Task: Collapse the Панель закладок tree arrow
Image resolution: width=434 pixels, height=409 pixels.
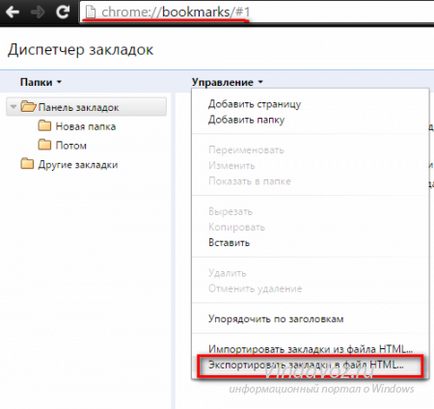Action: point(13,107)
